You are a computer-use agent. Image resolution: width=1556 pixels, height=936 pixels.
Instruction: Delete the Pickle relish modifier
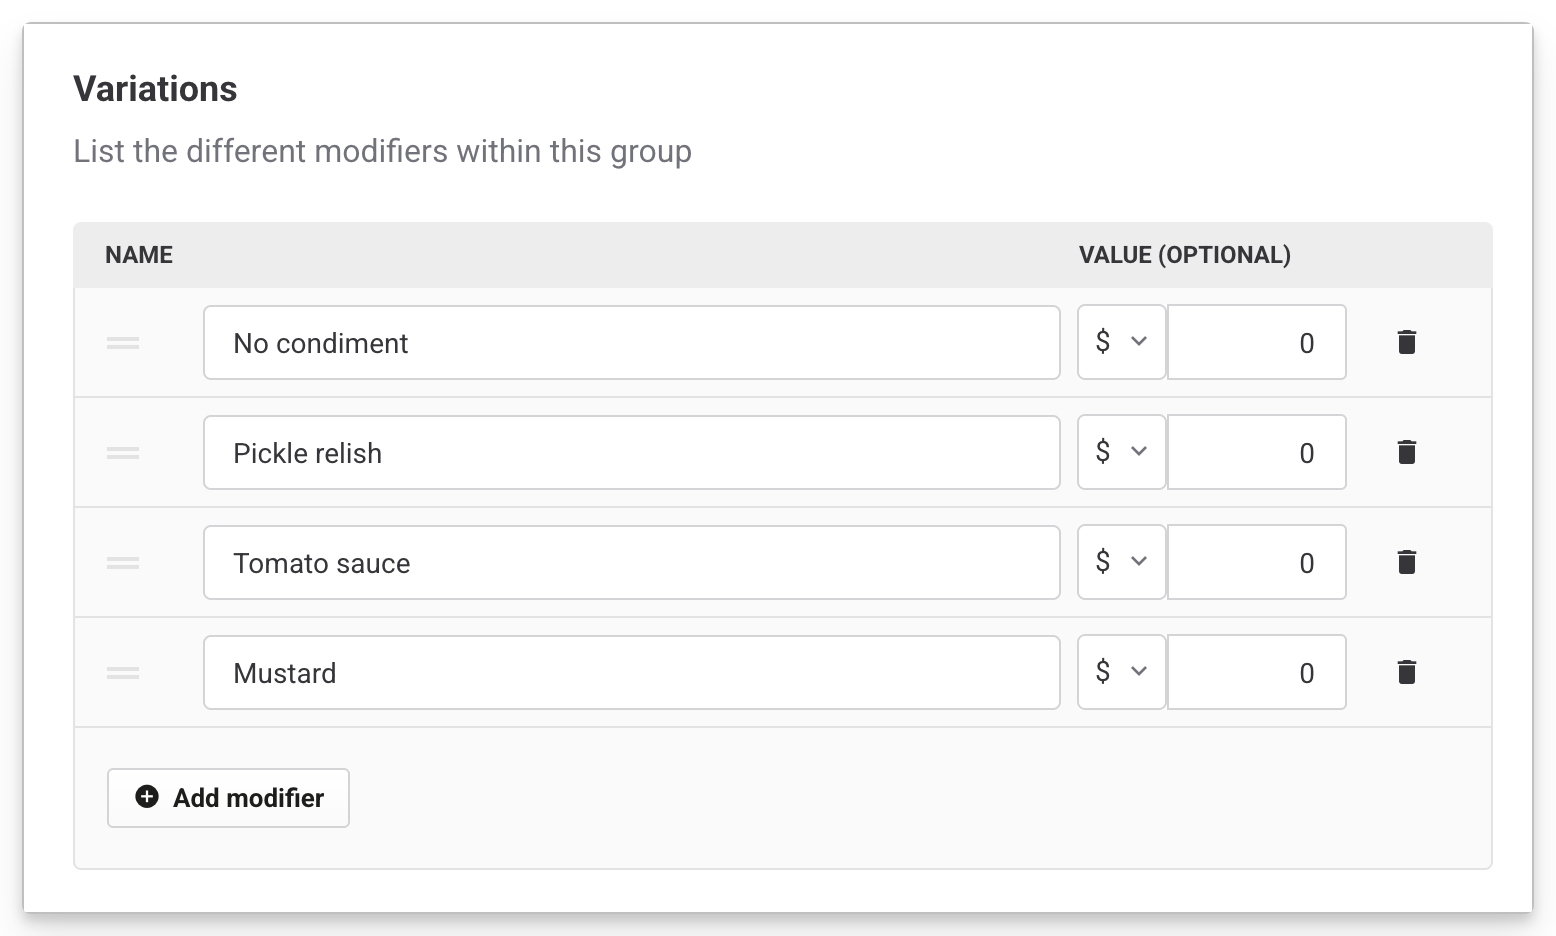1406,453
